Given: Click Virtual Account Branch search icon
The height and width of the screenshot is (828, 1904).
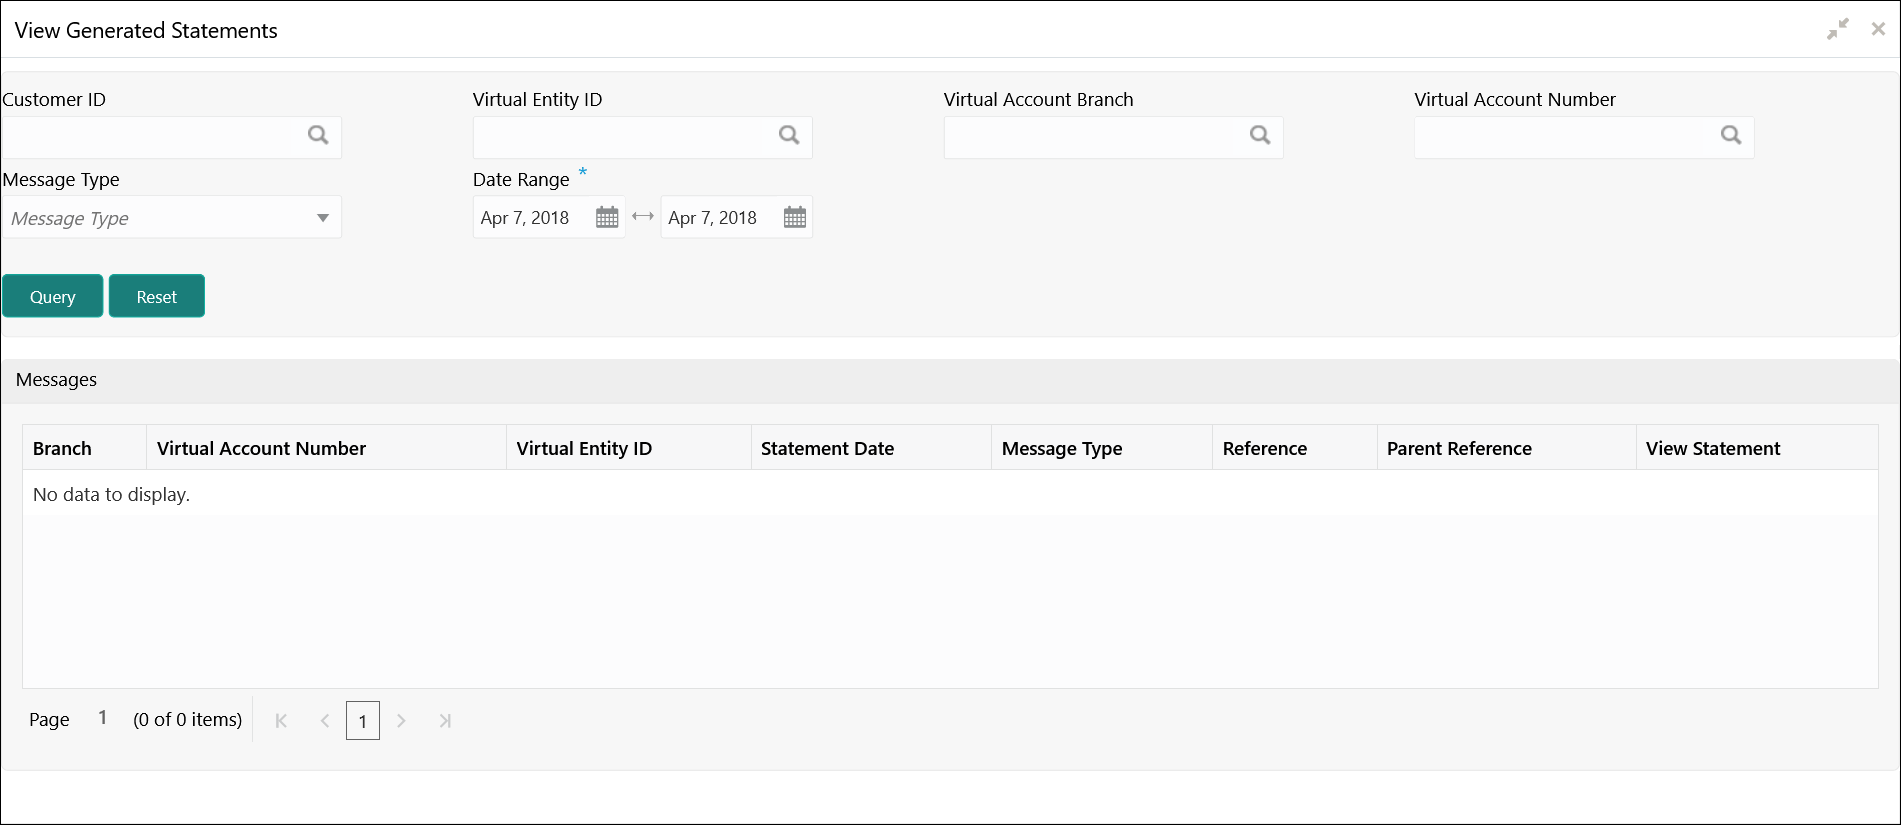Looking at the screenshot, I should click(x=1260, y=136).
